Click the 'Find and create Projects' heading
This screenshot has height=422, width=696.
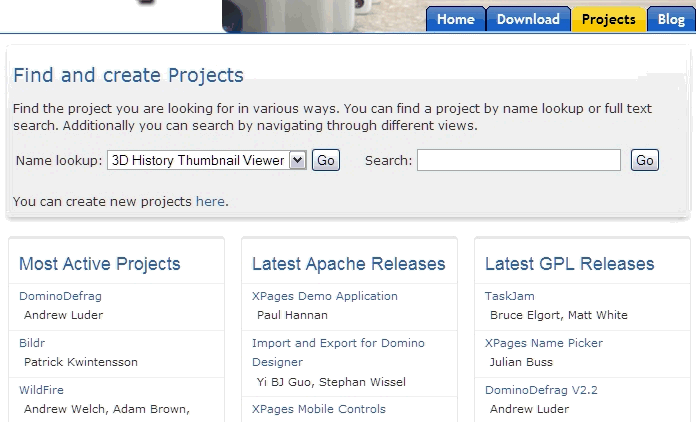pyautogui.click(x=128, y=75)
